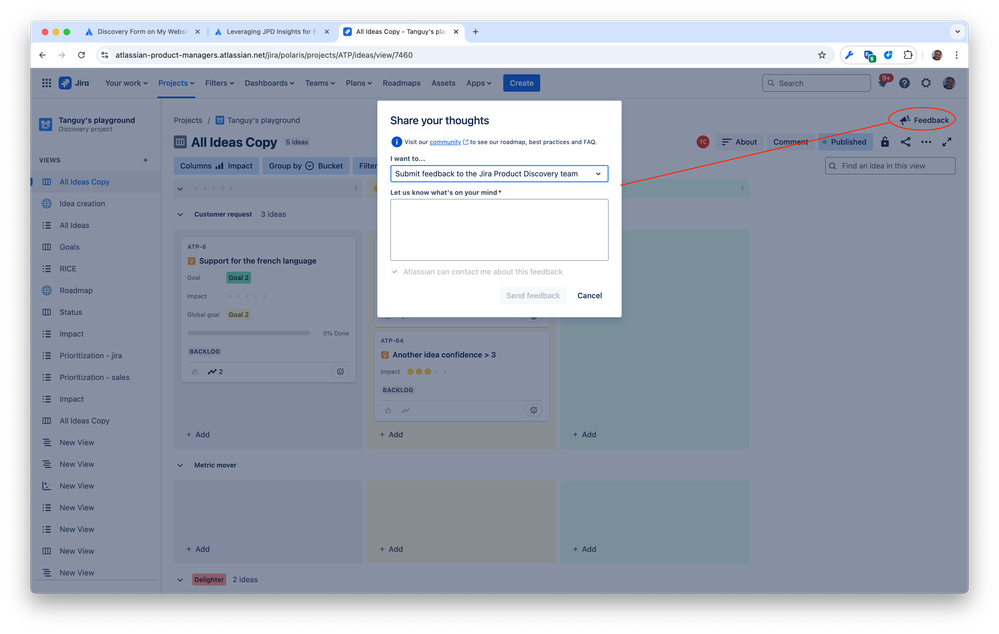Viewport: 999px width, 634px height.
Task: Toggle the Published status chip
Action: (x=844, y=141)
